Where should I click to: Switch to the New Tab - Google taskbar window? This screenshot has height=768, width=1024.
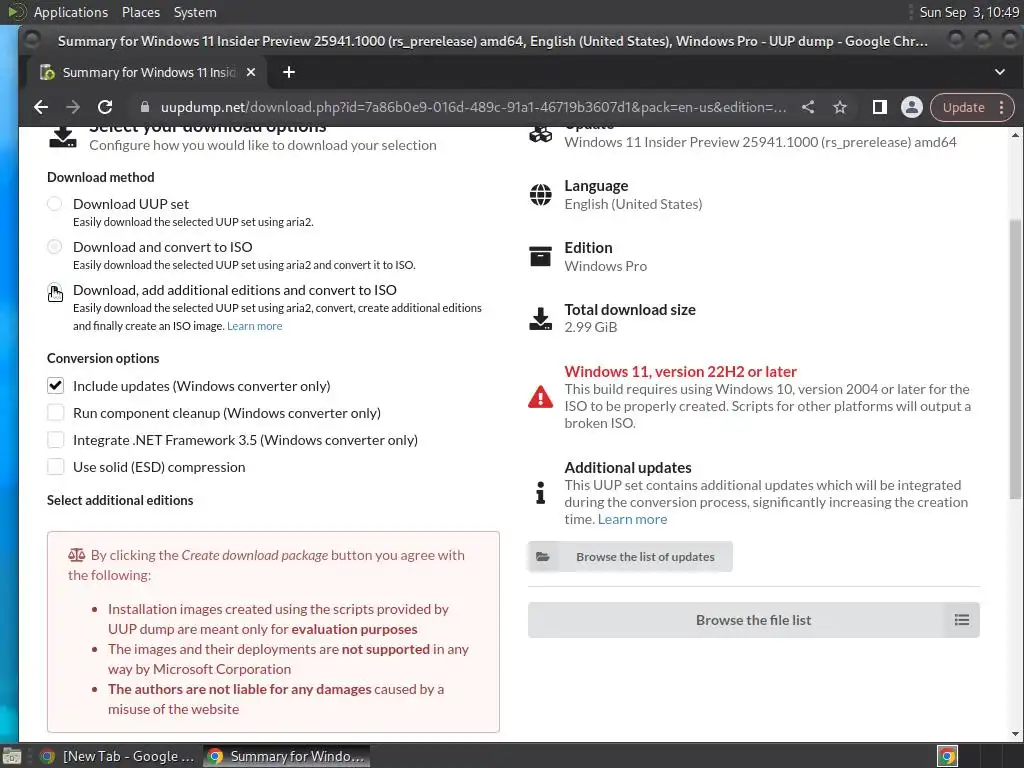click(x=118, y=756)
